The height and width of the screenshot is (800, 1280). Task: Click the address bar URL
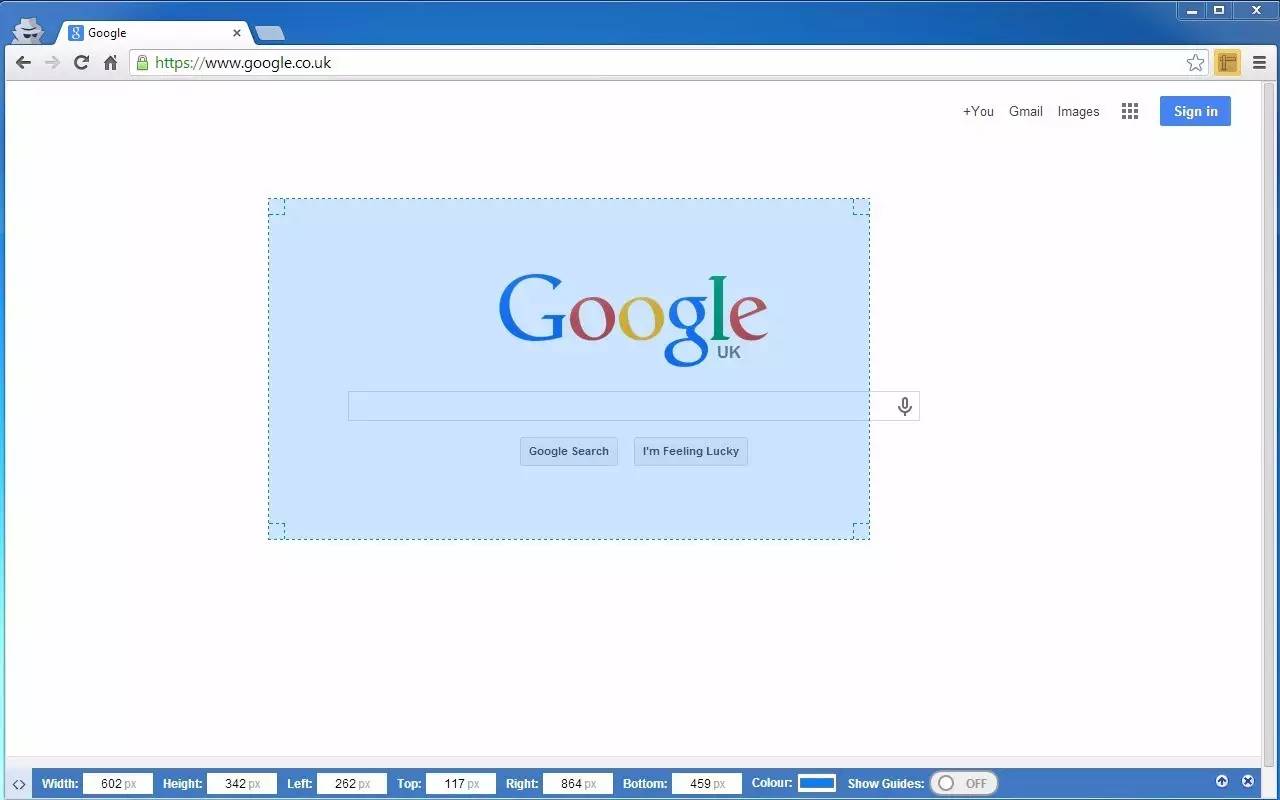243,62
